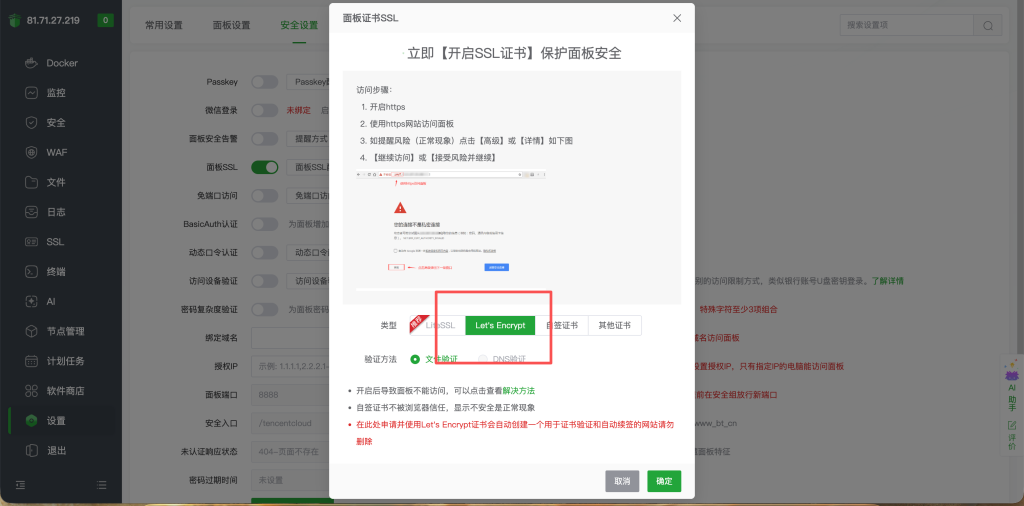The height and width of the screenshot is (506, 1024).
Task: Click the search magnifier icon button
Action: [x=987, y=25]
